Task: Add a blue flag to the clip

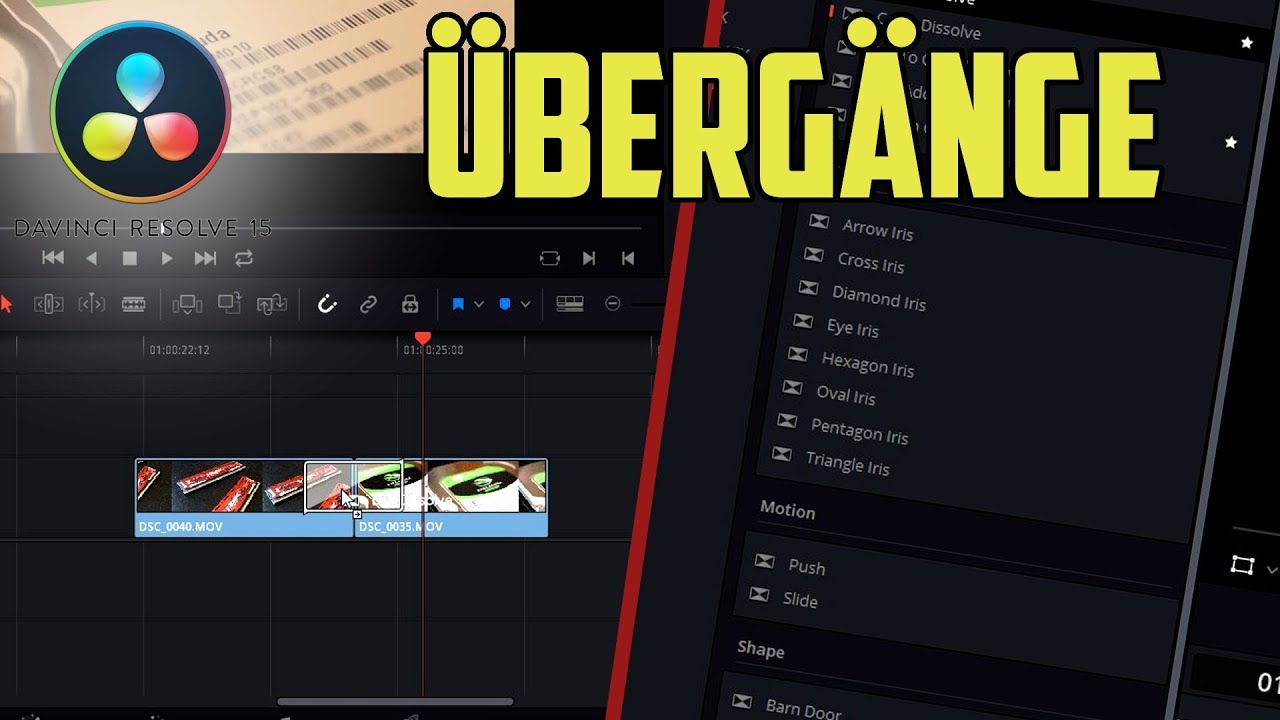Action: pos(458,304)
